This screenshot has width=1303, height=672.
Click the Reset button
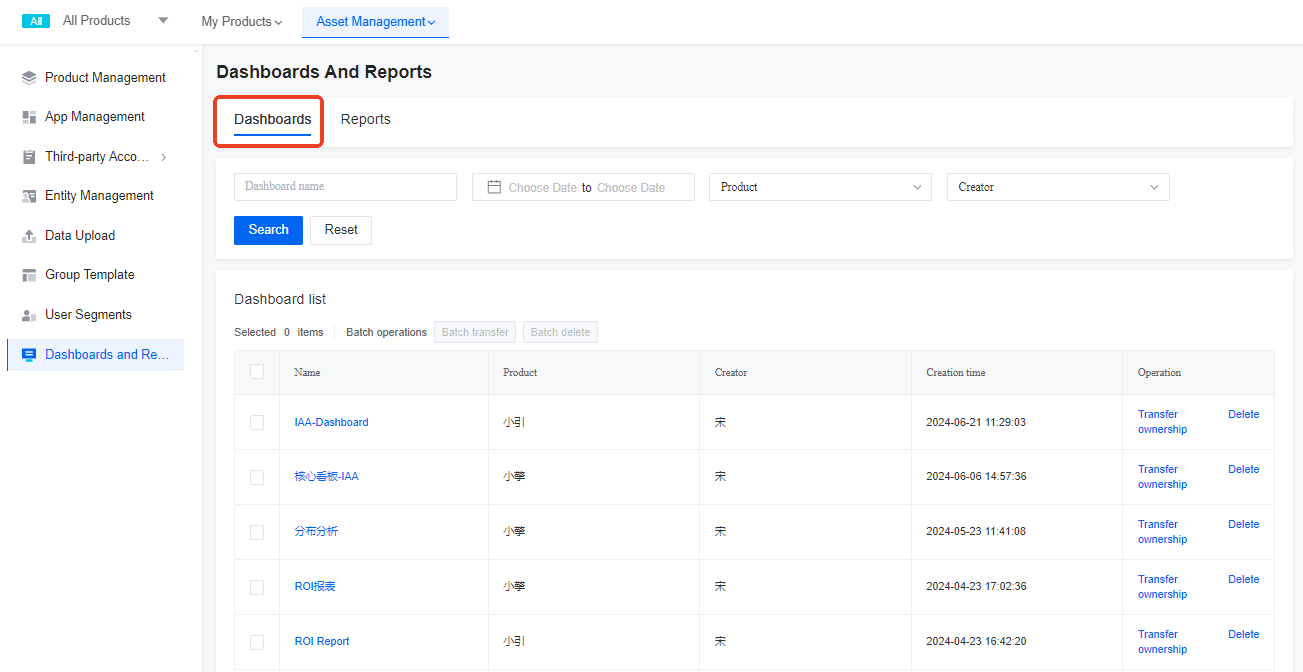point(341,230)
